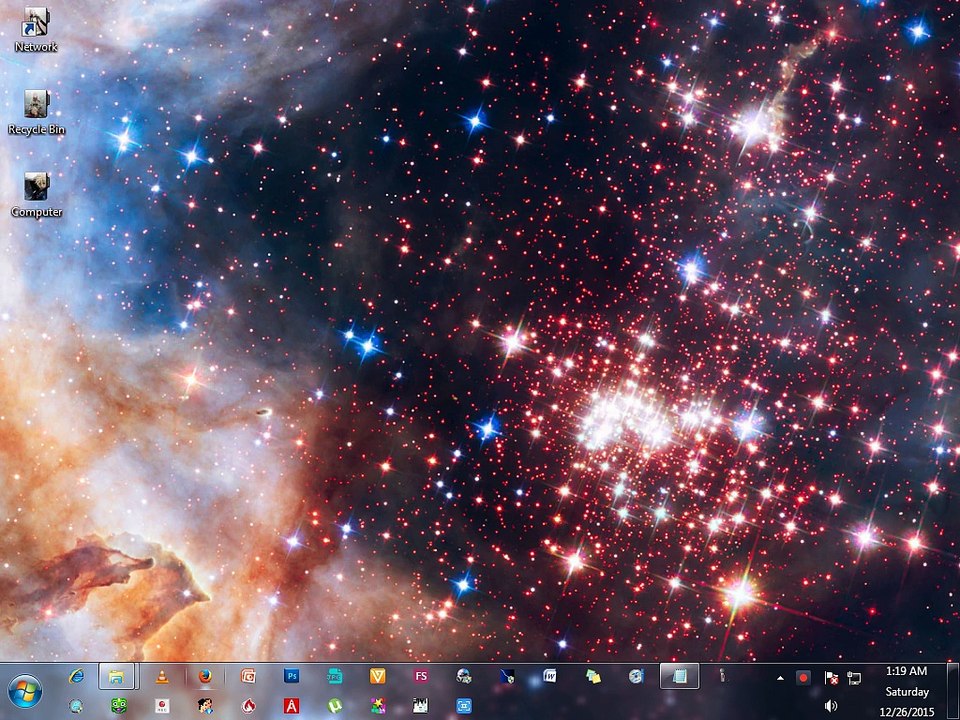Launch the orange V app icon

[378, 676]
